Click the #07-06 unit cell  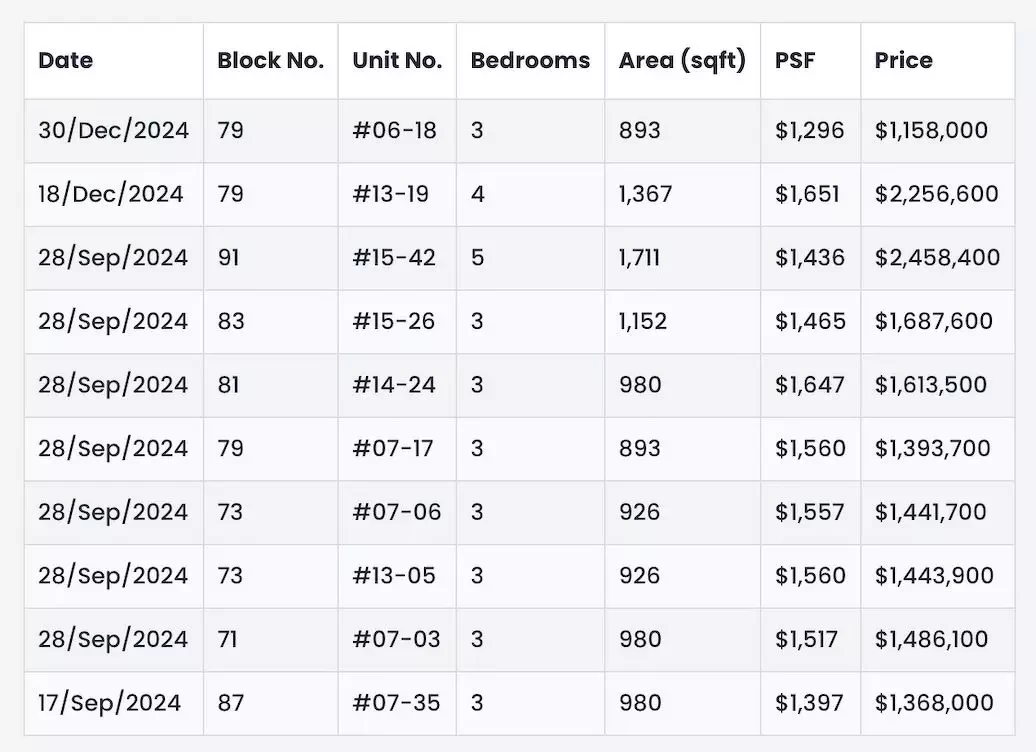(397, 512)
